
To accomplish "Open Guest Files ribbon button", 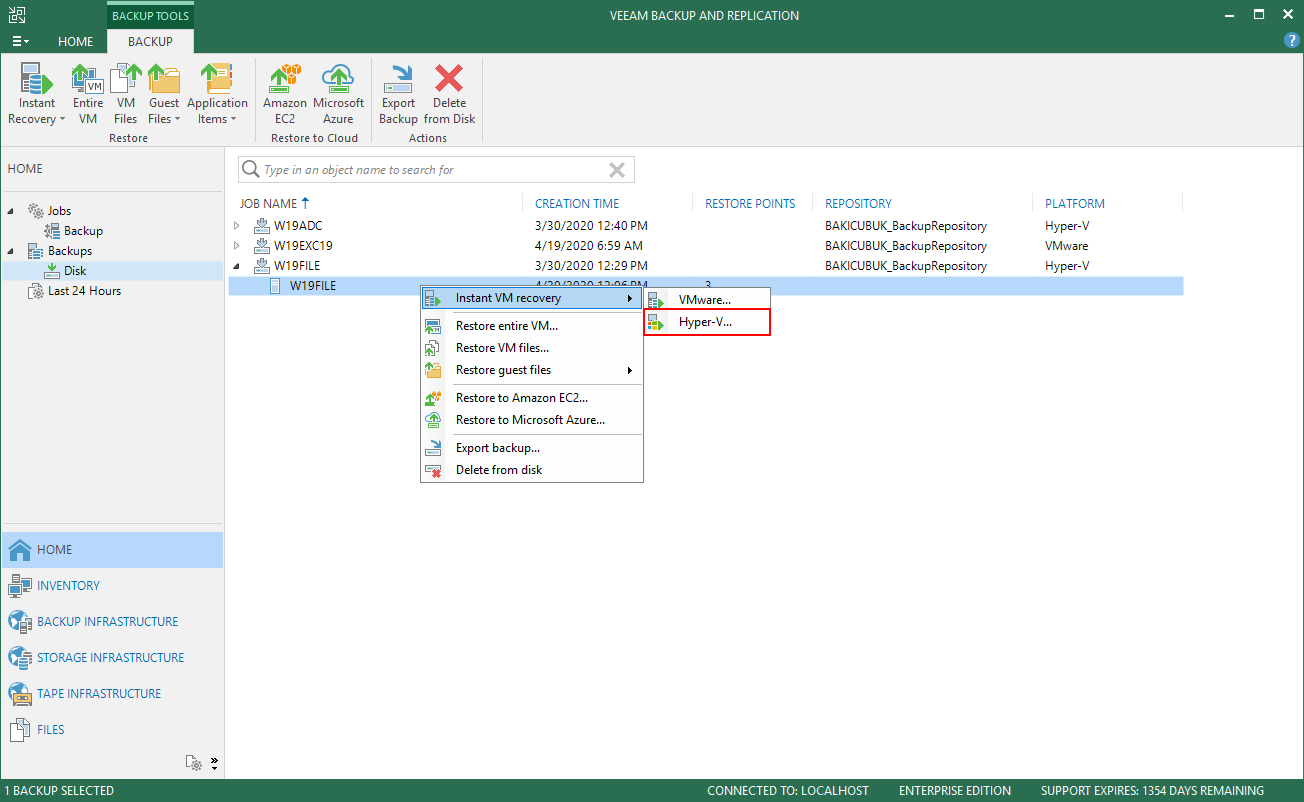I will 164,94.
